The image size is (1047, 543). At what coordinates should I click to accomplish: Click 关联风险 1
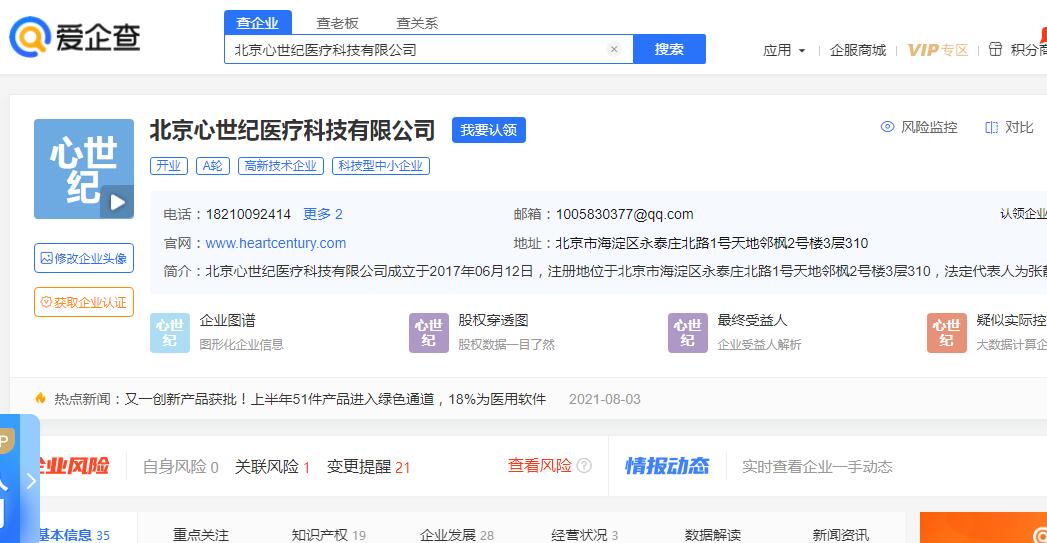point(272,466)
